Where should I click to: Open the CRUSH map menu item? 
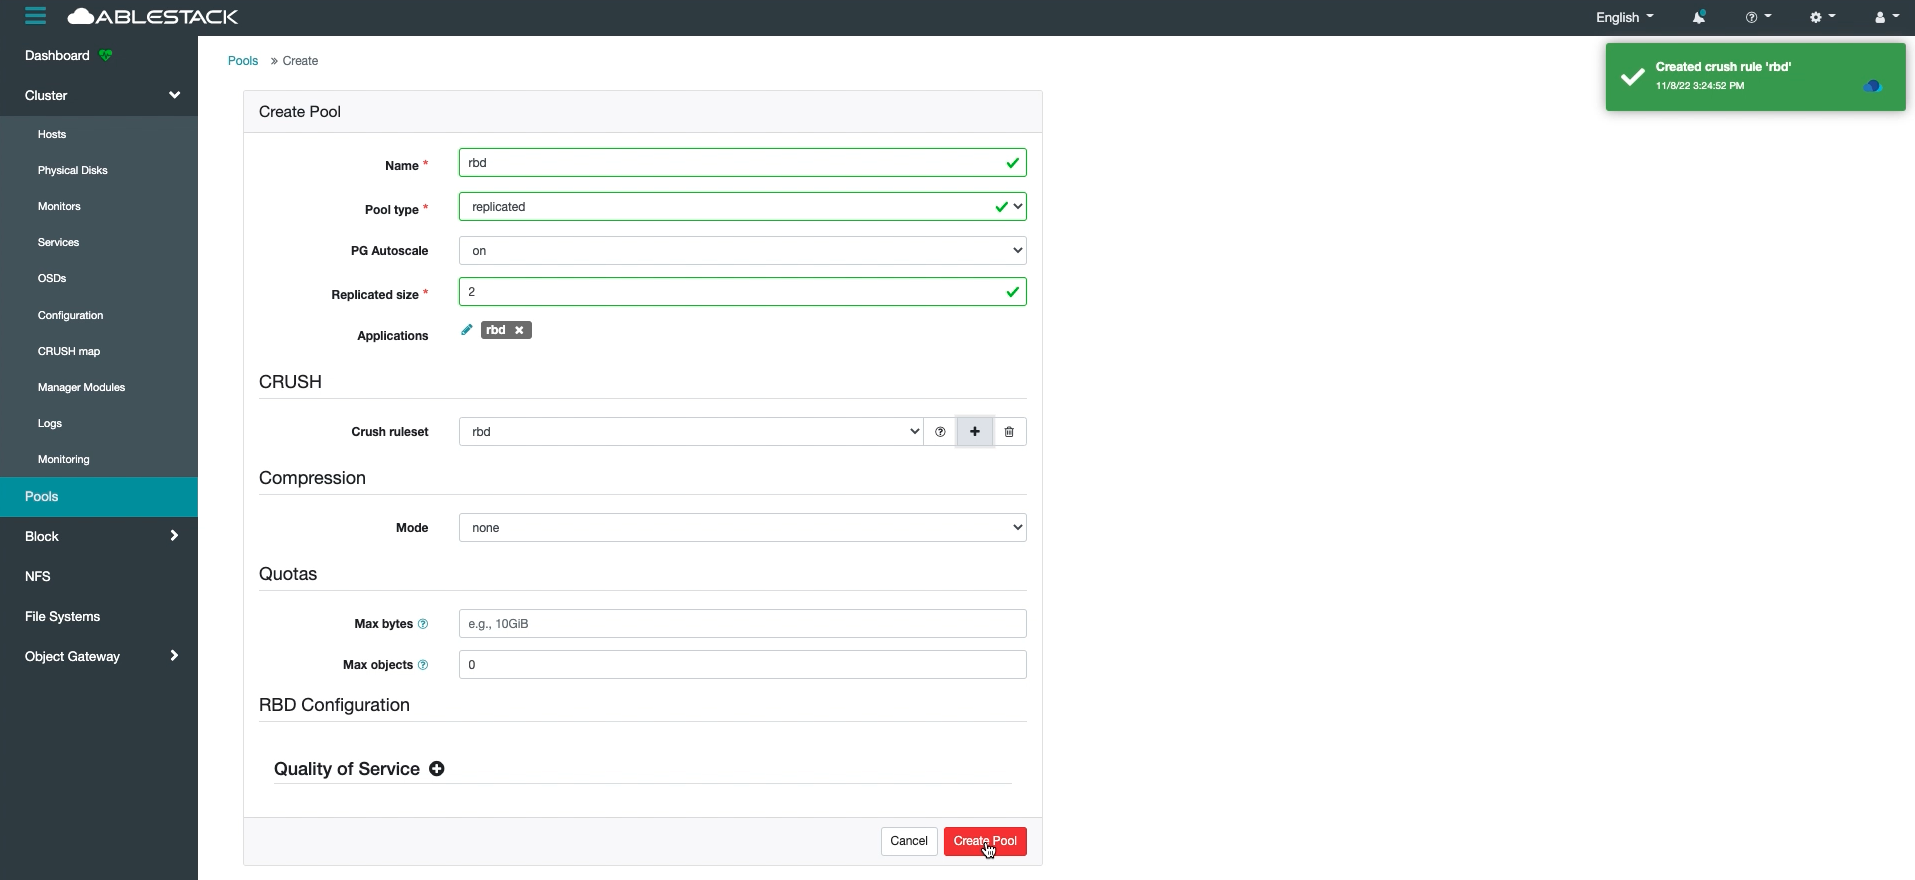[x=69, y=352]
